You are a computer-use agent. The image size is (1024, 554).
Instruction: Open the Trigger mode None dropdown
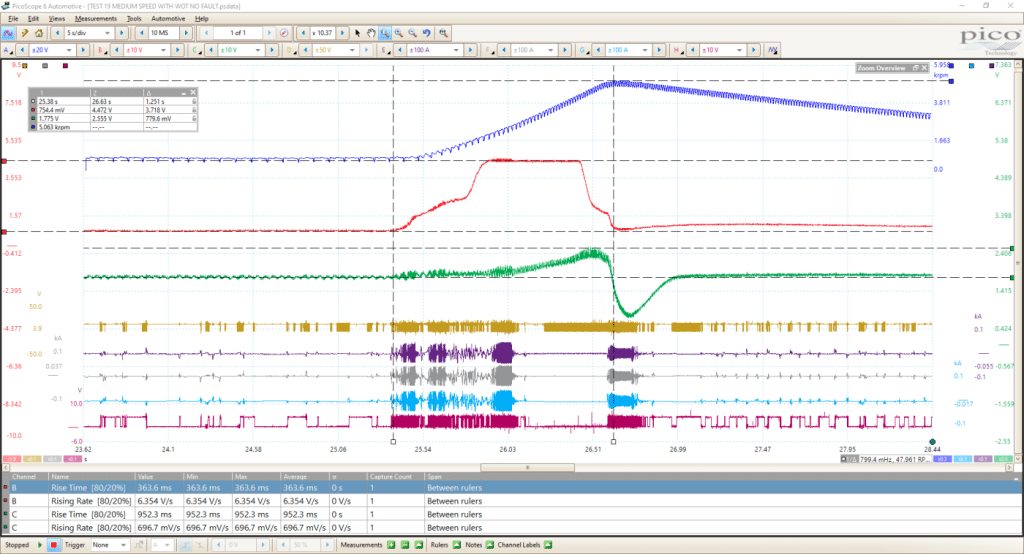click(x=109, y=545)
